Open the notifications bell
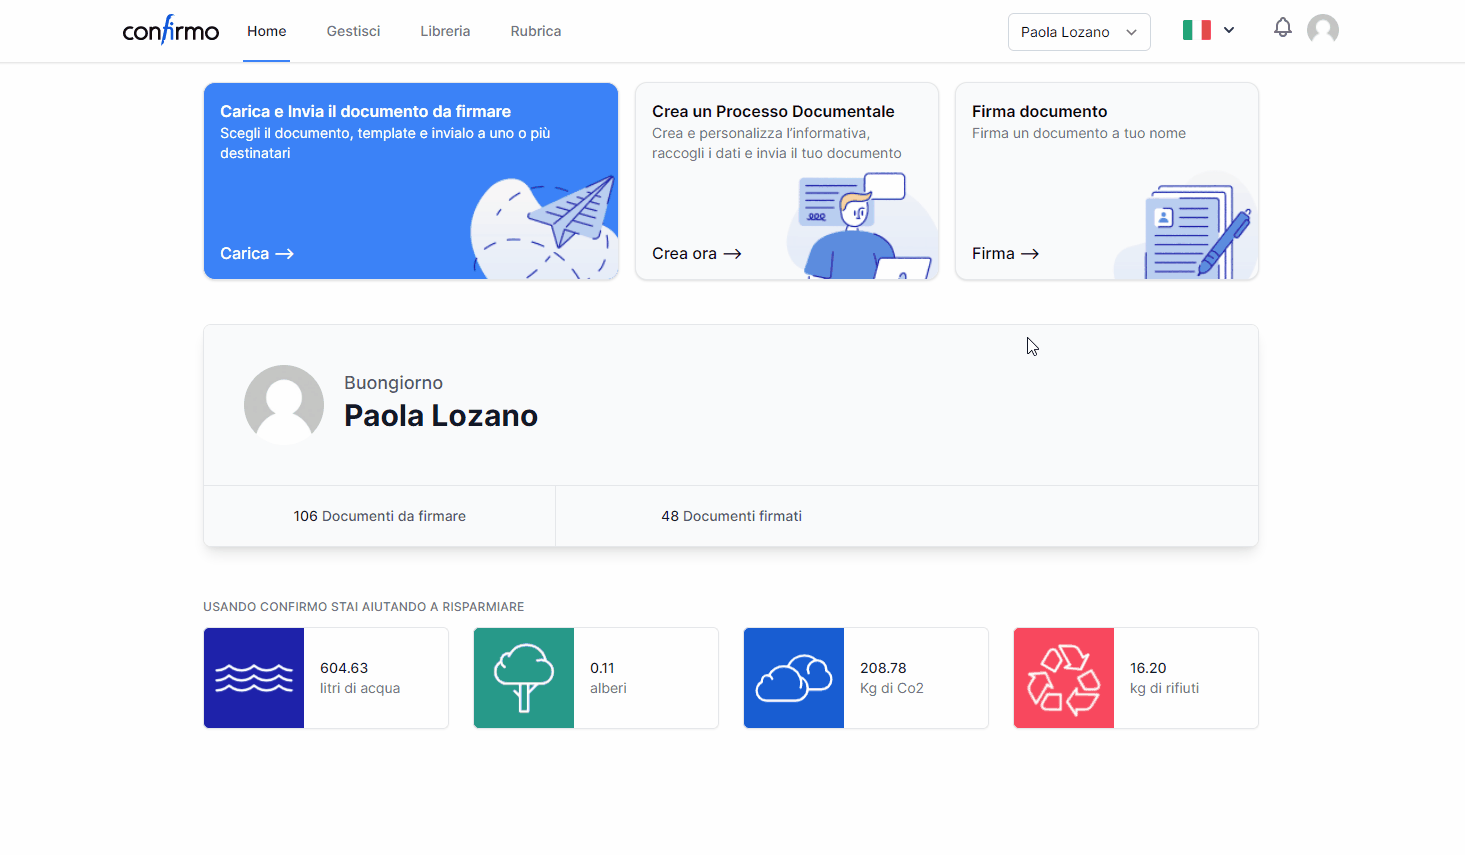 [x=1282, y=28]
